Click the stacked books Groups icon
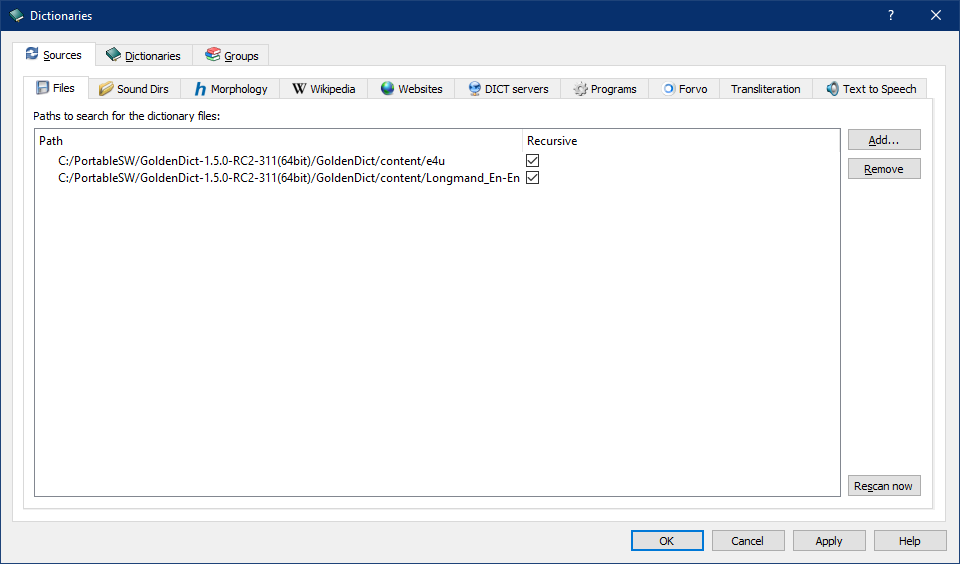Viewport: 960px width, 564px height. click(212, 55)
